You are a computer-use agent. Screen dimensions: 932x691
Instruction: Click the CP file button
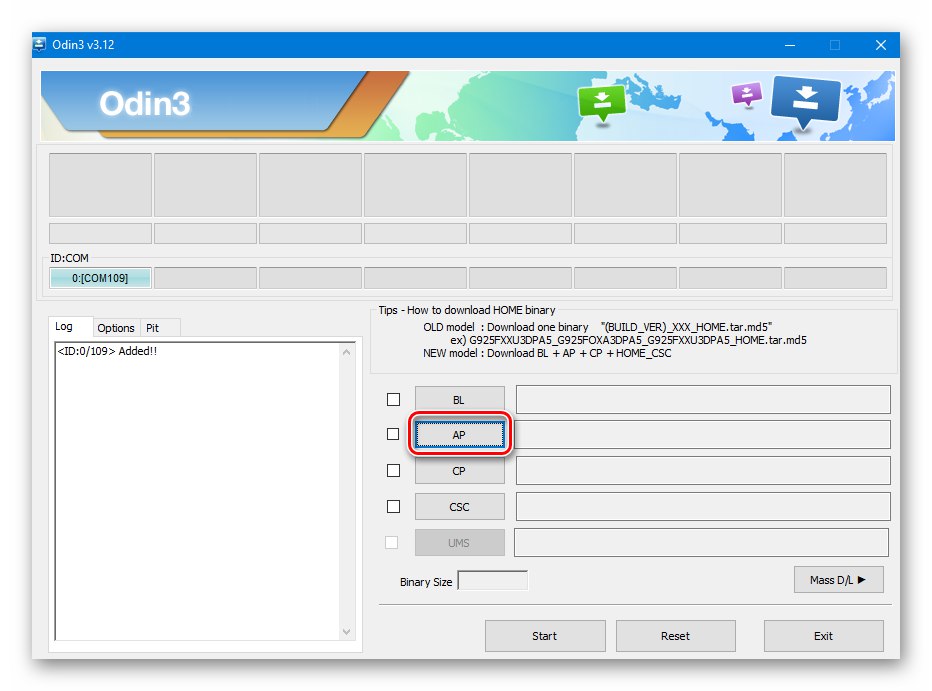coord(459,471)
